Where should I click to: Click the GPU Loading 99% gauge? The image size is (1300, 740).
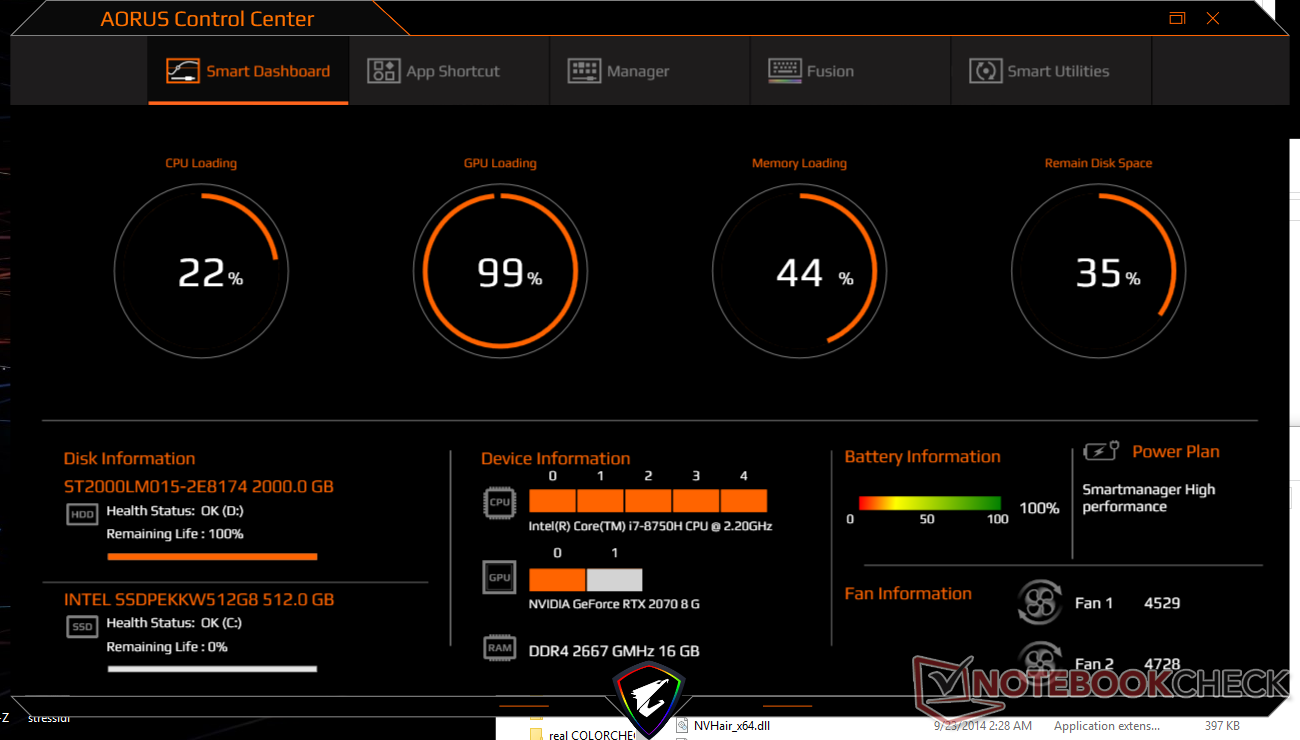click(500, 271)
